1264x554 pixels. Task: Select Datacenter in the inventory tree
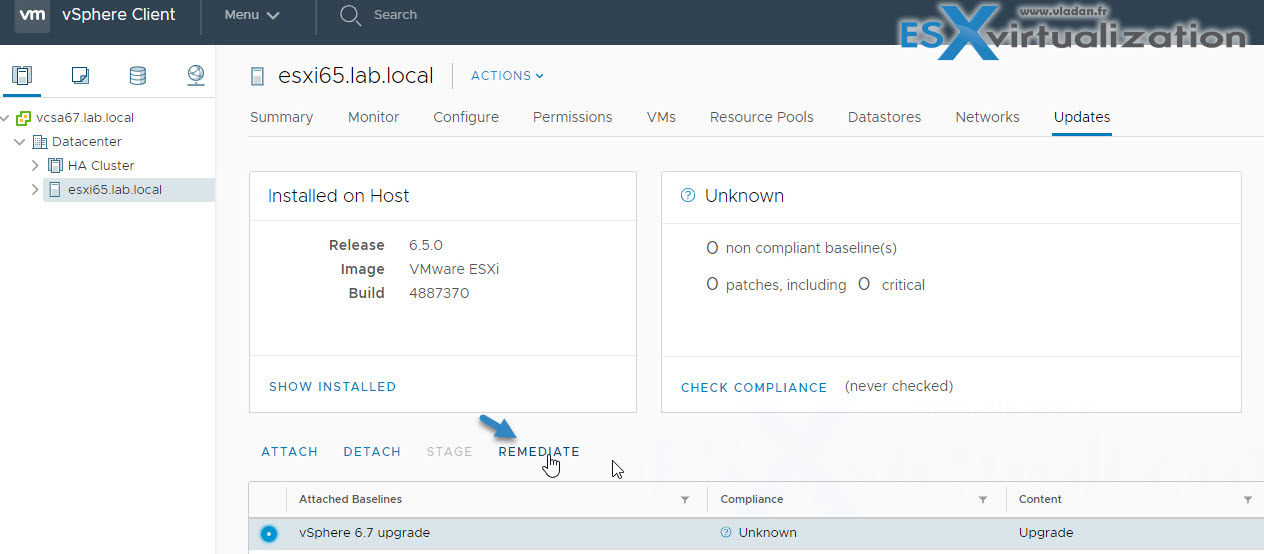pos(87,141)
